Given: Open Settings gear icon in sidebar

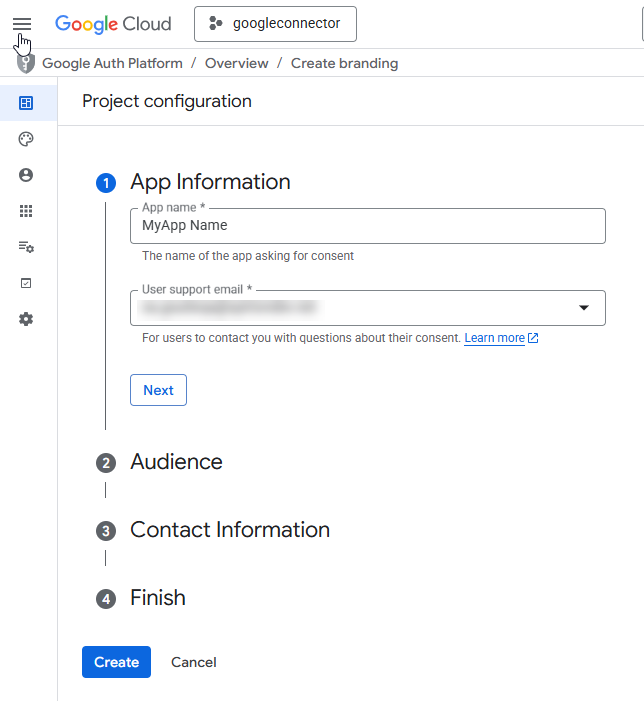Looking at the screenshot, I should pos(26,319).
